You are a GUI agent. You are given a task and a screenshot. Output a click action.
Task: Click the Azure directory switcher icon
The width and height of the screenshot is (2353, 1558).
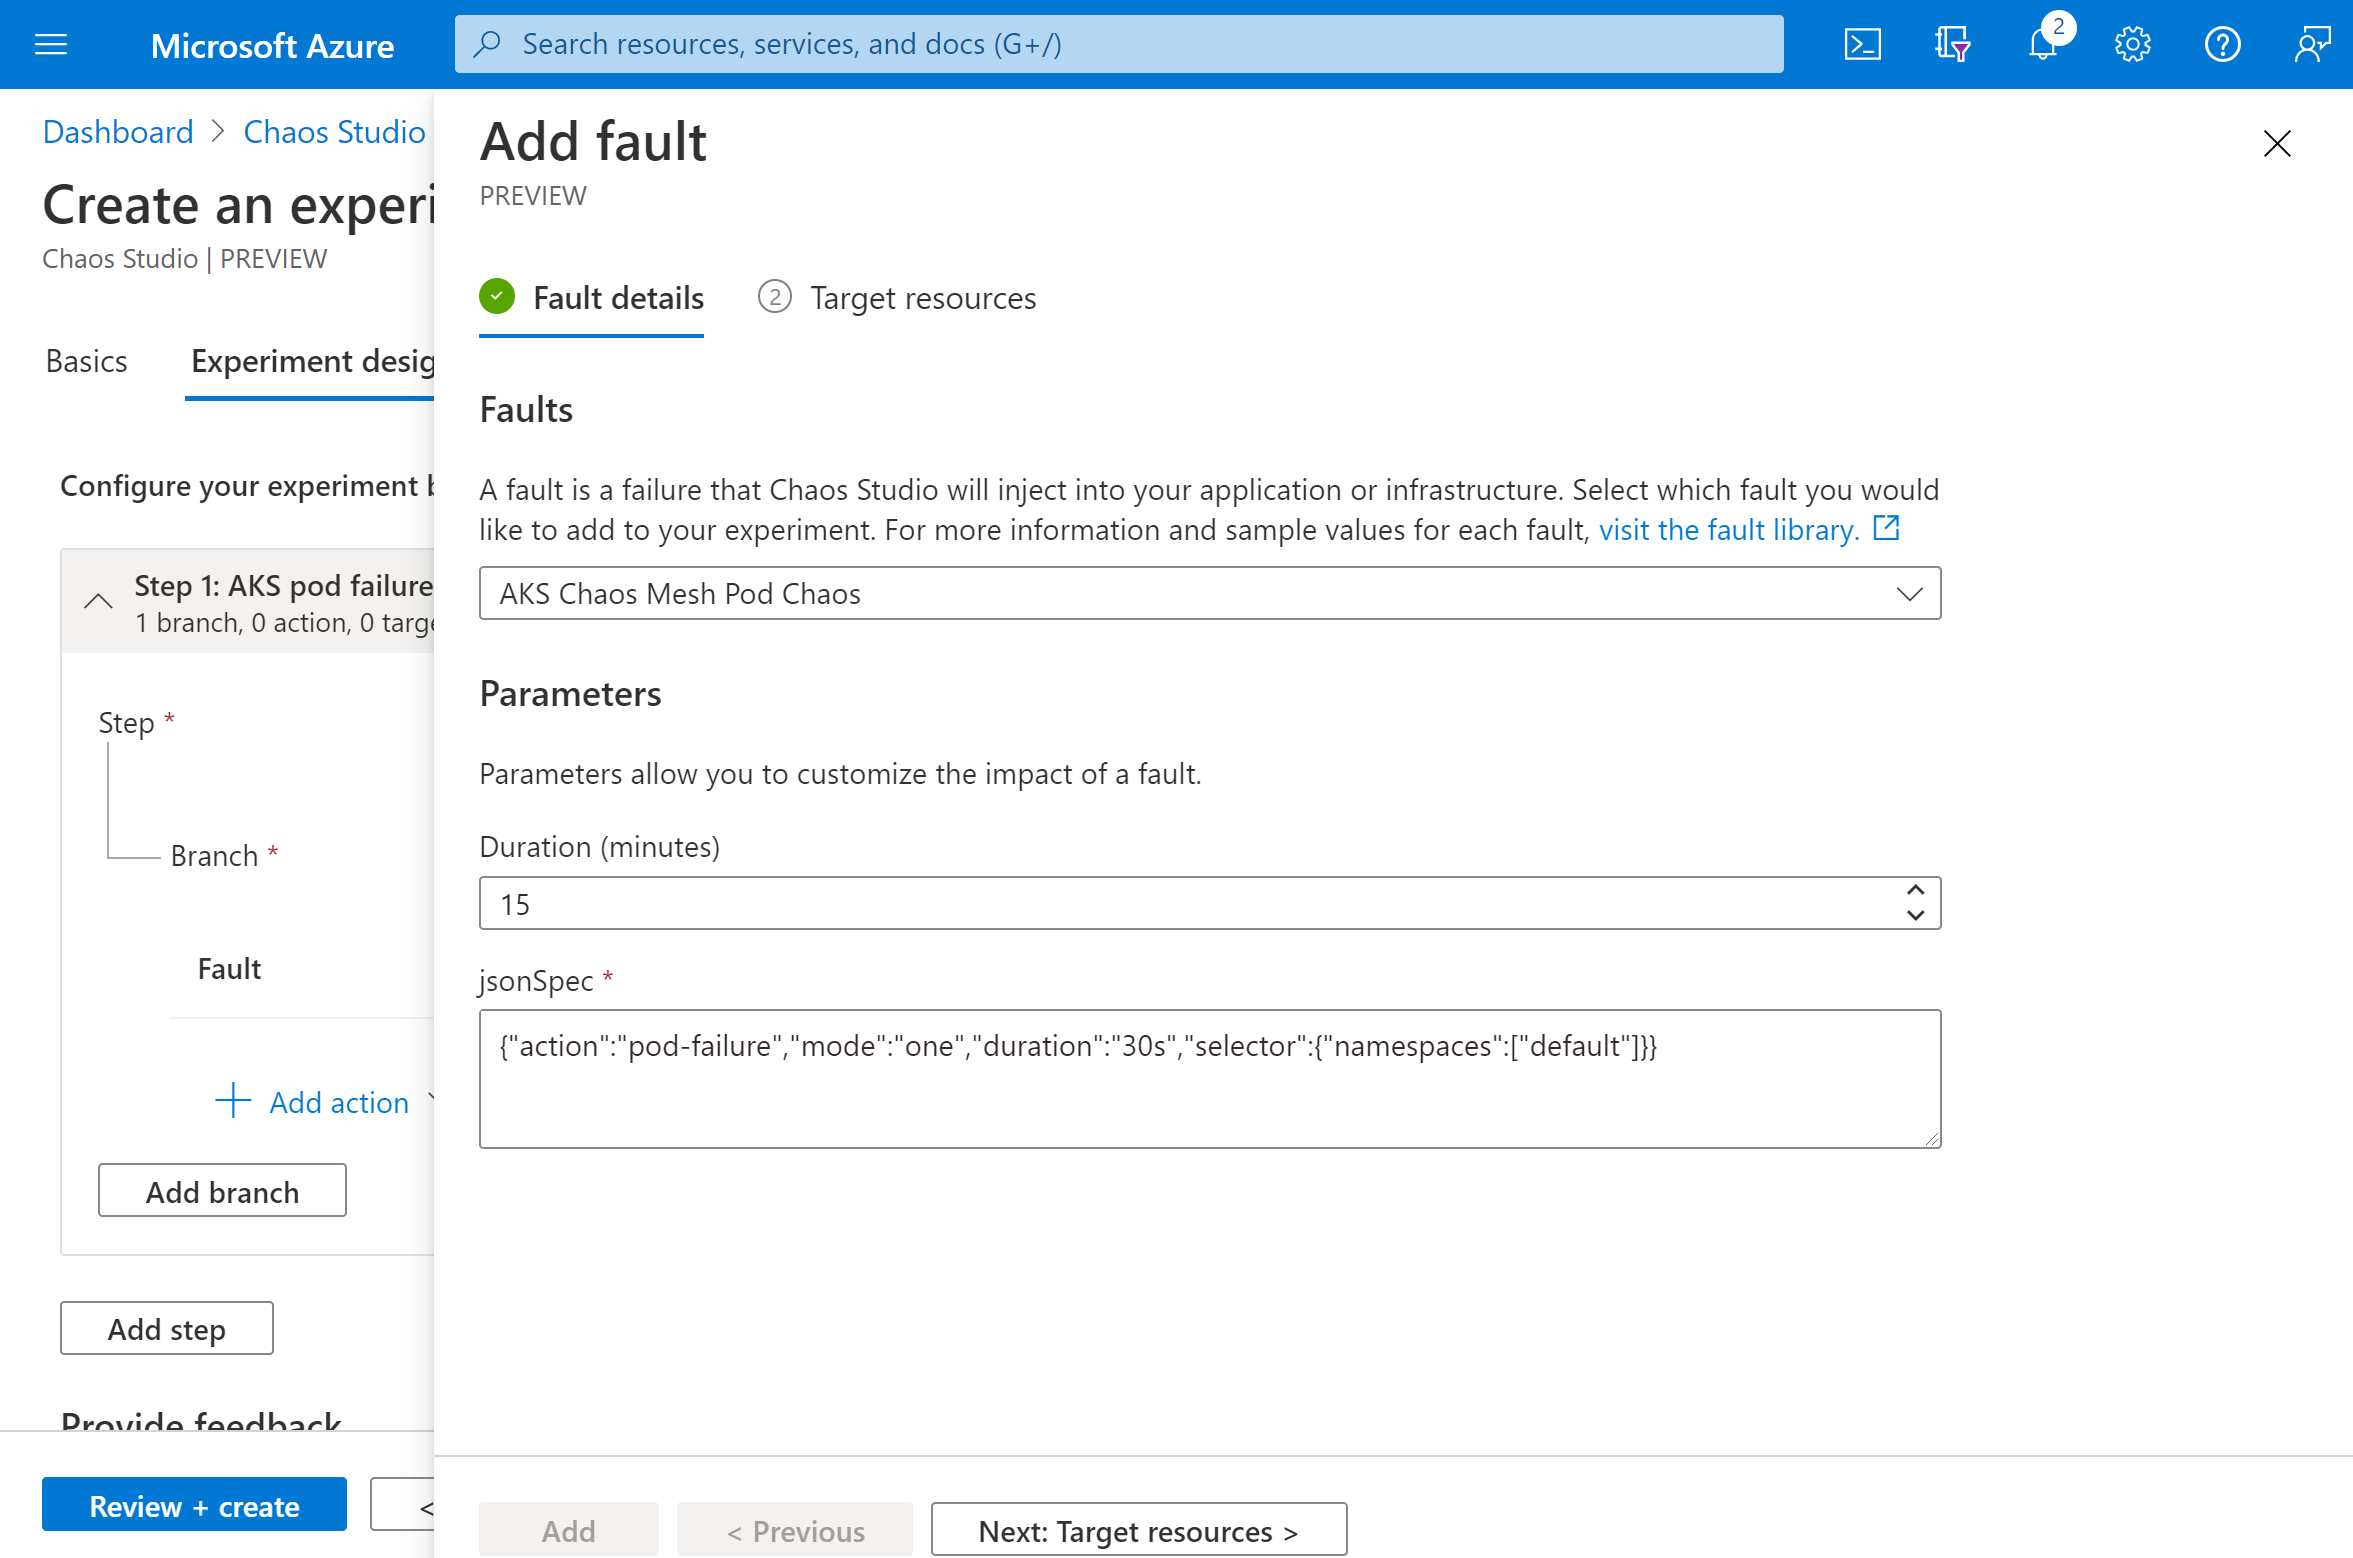click(1951, 43)
